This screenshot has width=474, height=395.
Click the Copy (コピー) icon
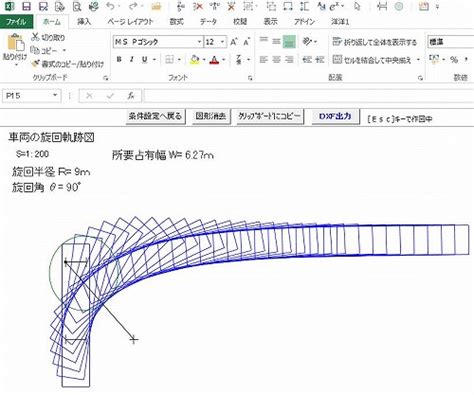35,50
